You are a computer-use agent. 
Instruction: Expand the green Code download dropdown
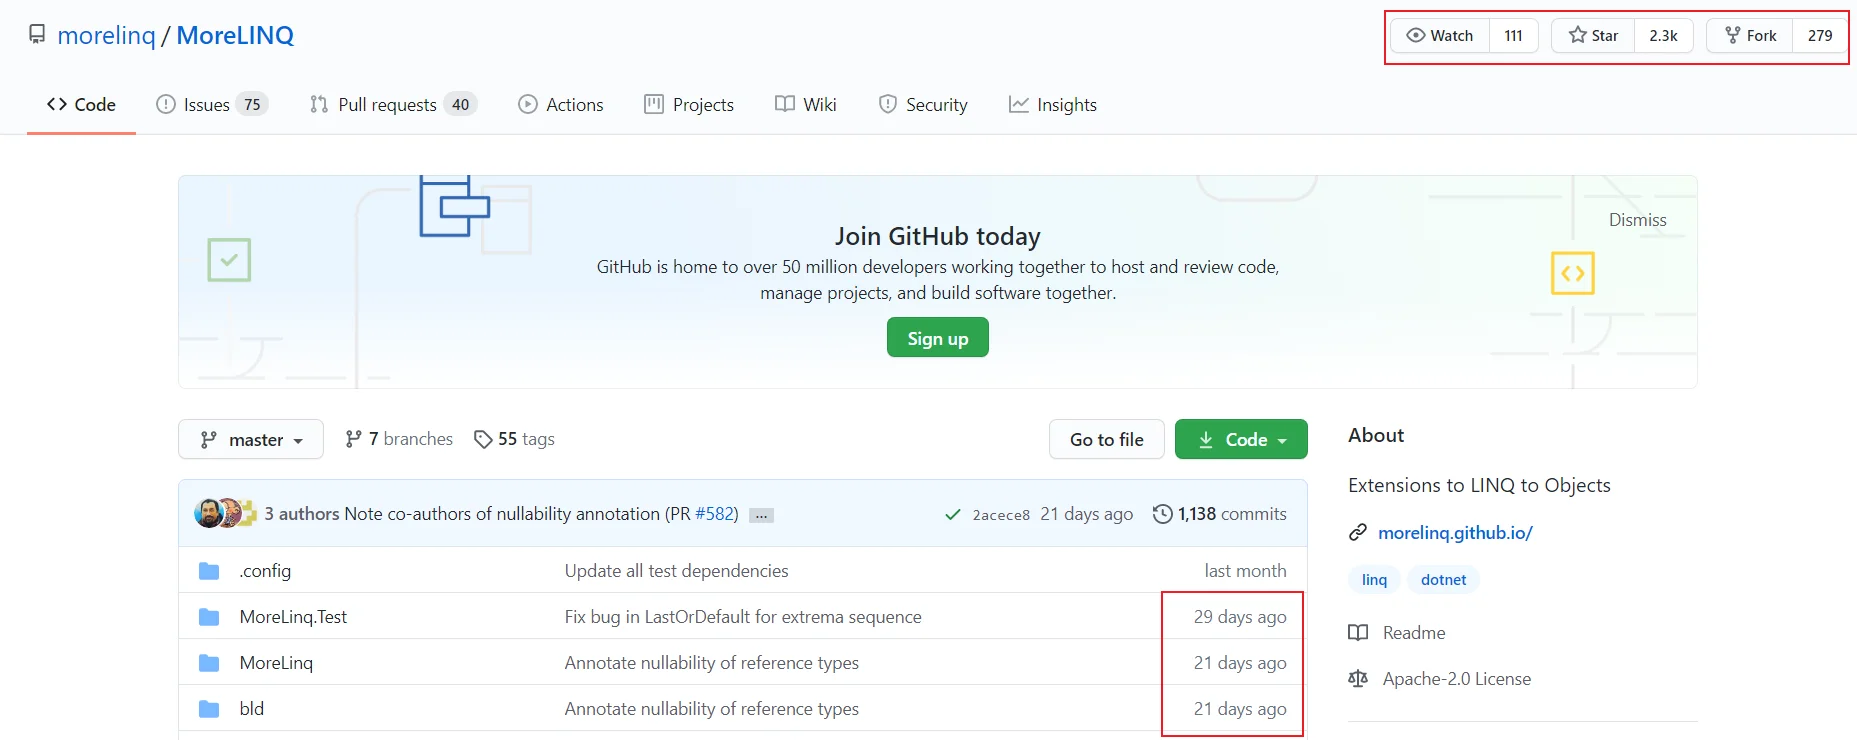tap(1241, 439)
